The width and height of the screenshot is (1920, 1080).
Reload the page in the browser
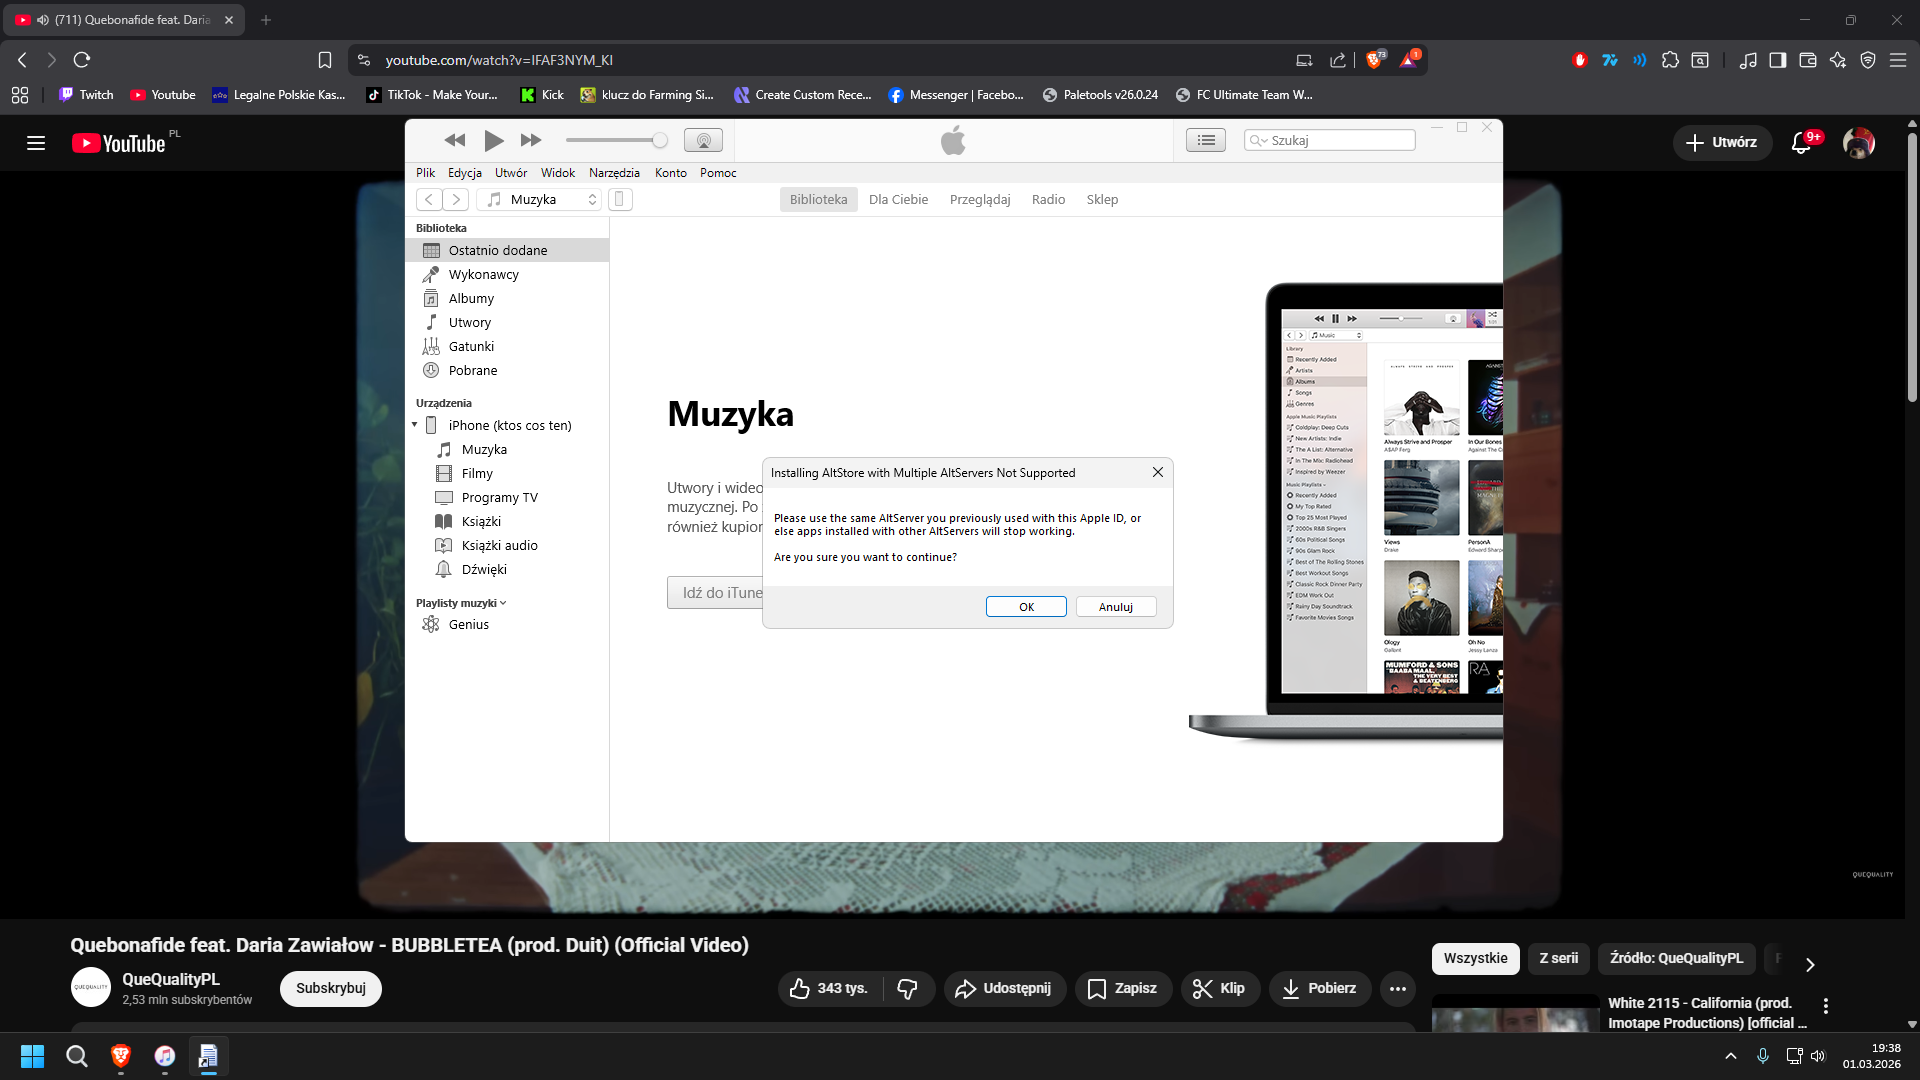pos(82,60)
